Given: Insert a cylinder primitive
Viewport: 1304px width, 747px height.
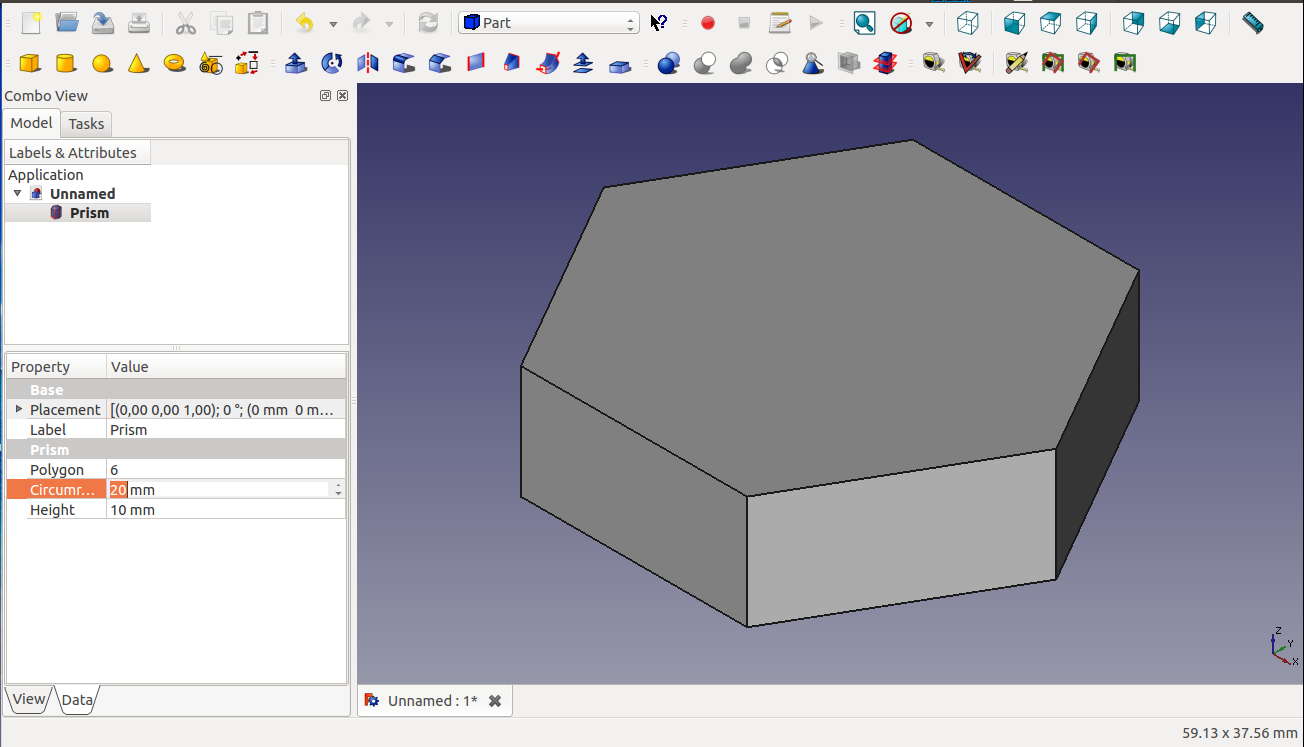Looking at the screenshot, I should tap(65, 64).
